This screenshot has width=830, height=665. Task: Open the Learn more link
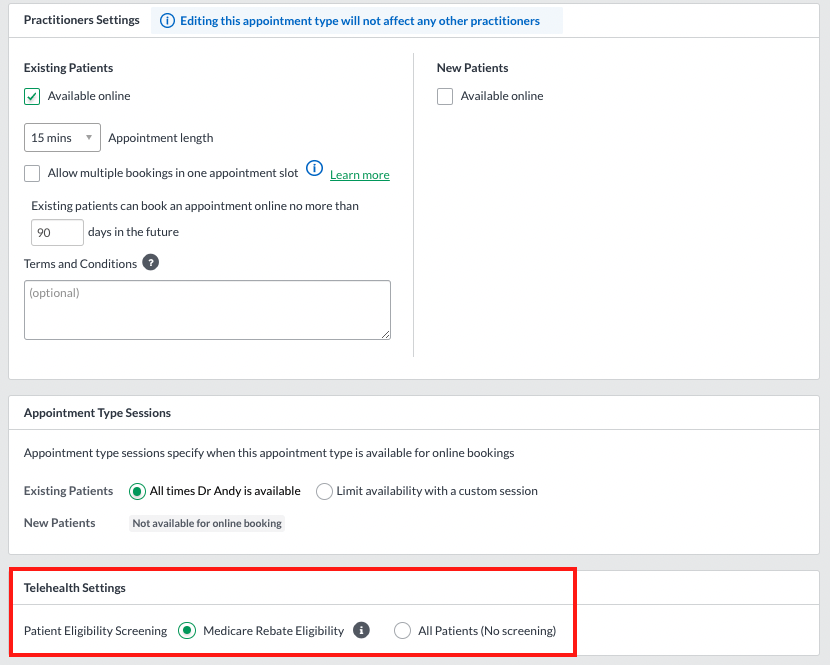[359, 175]
